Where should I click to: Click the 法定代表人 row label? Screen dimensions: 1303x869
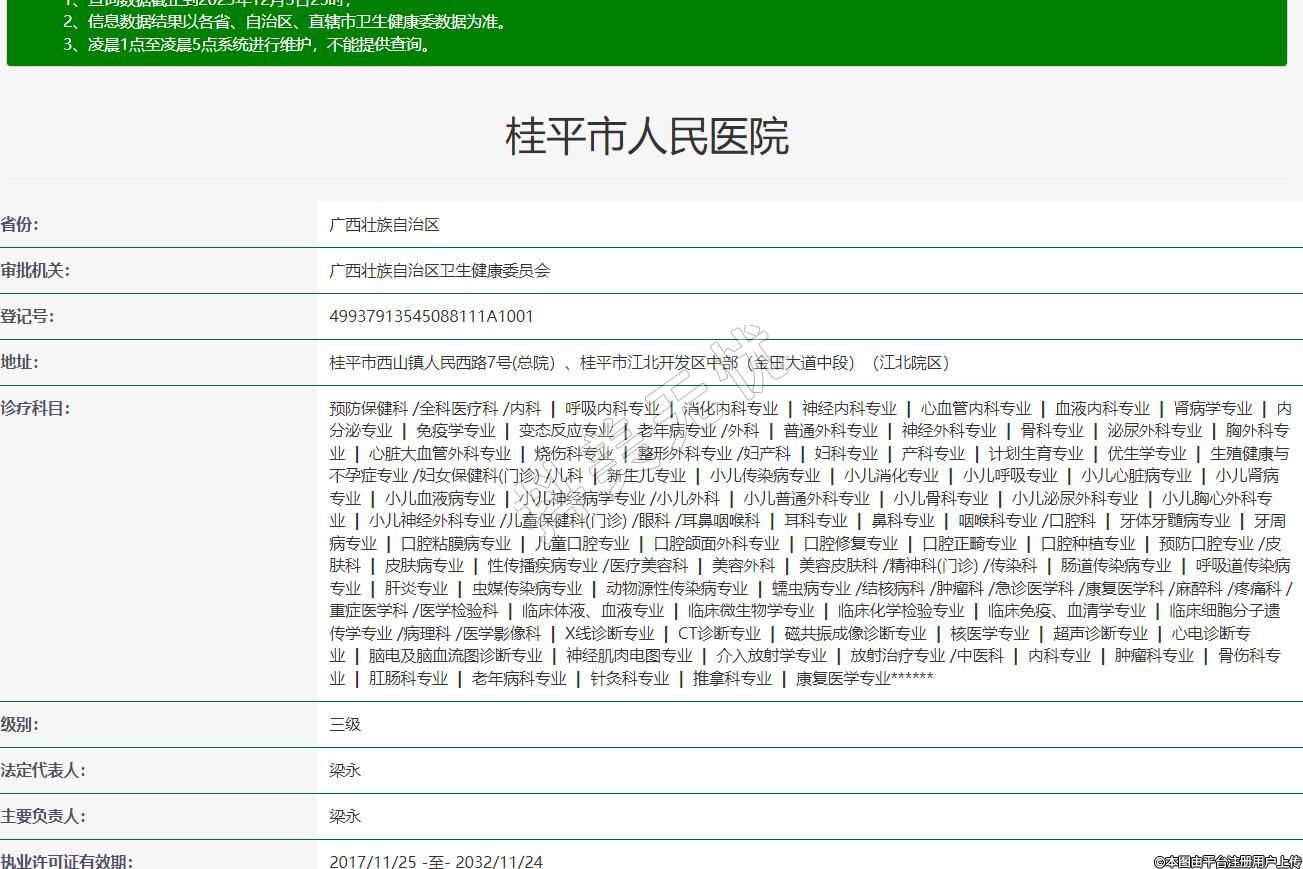pos(43,770)
